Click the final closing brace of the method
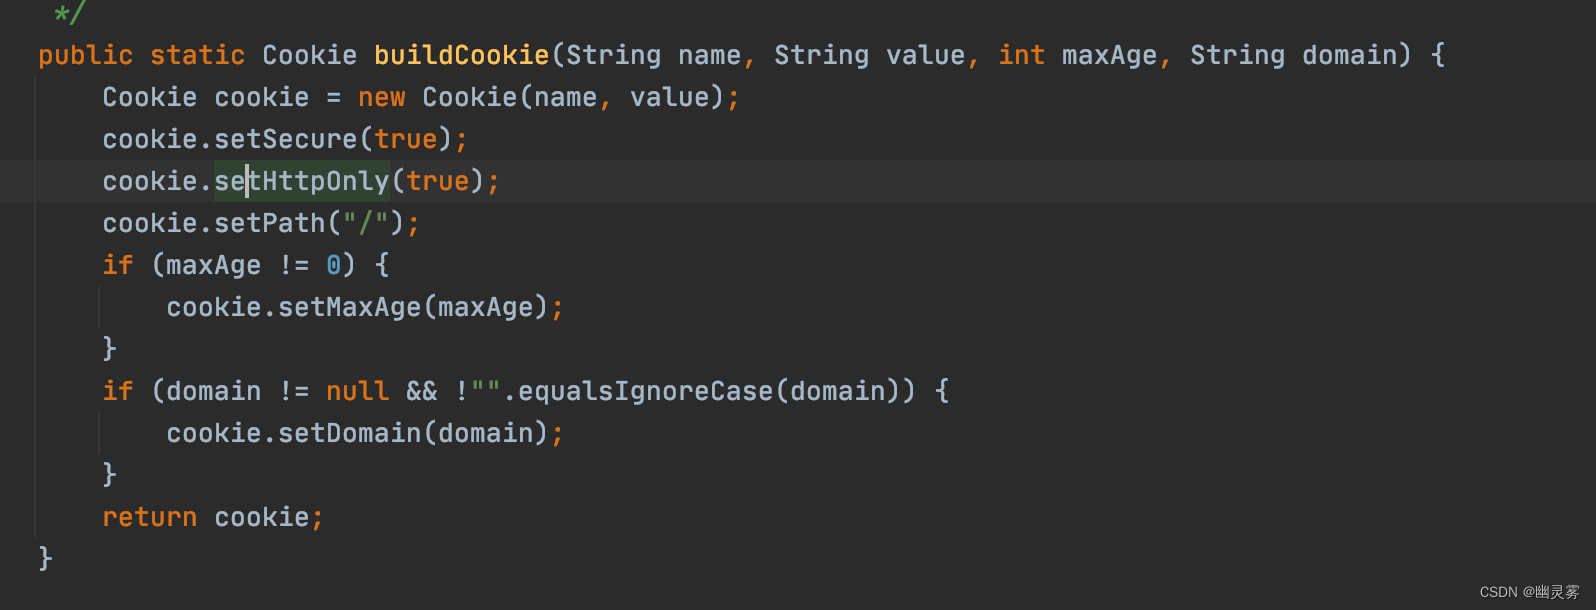The image size is (1596, 610). pos(45,558)
